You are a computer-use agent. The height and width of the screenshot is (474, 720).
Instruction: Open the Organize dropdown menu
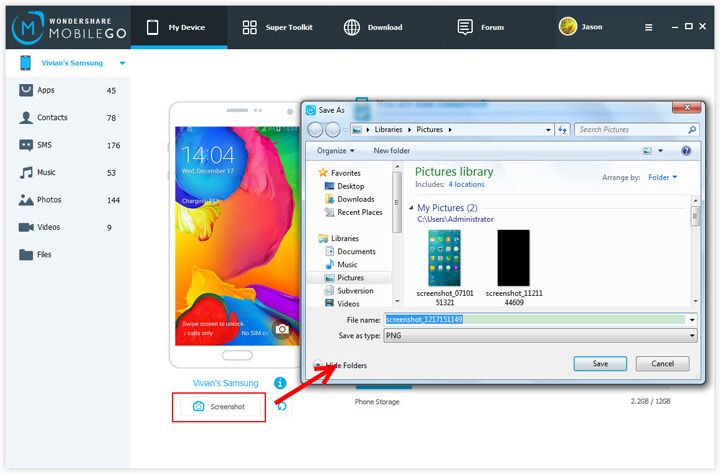336,151
